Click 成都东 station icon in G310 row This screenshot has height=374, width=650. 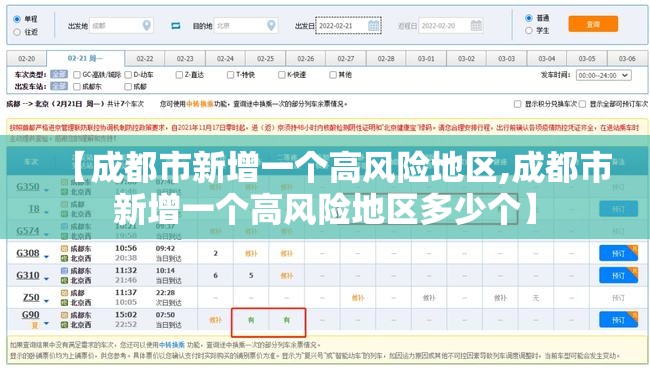click(64, 270)
